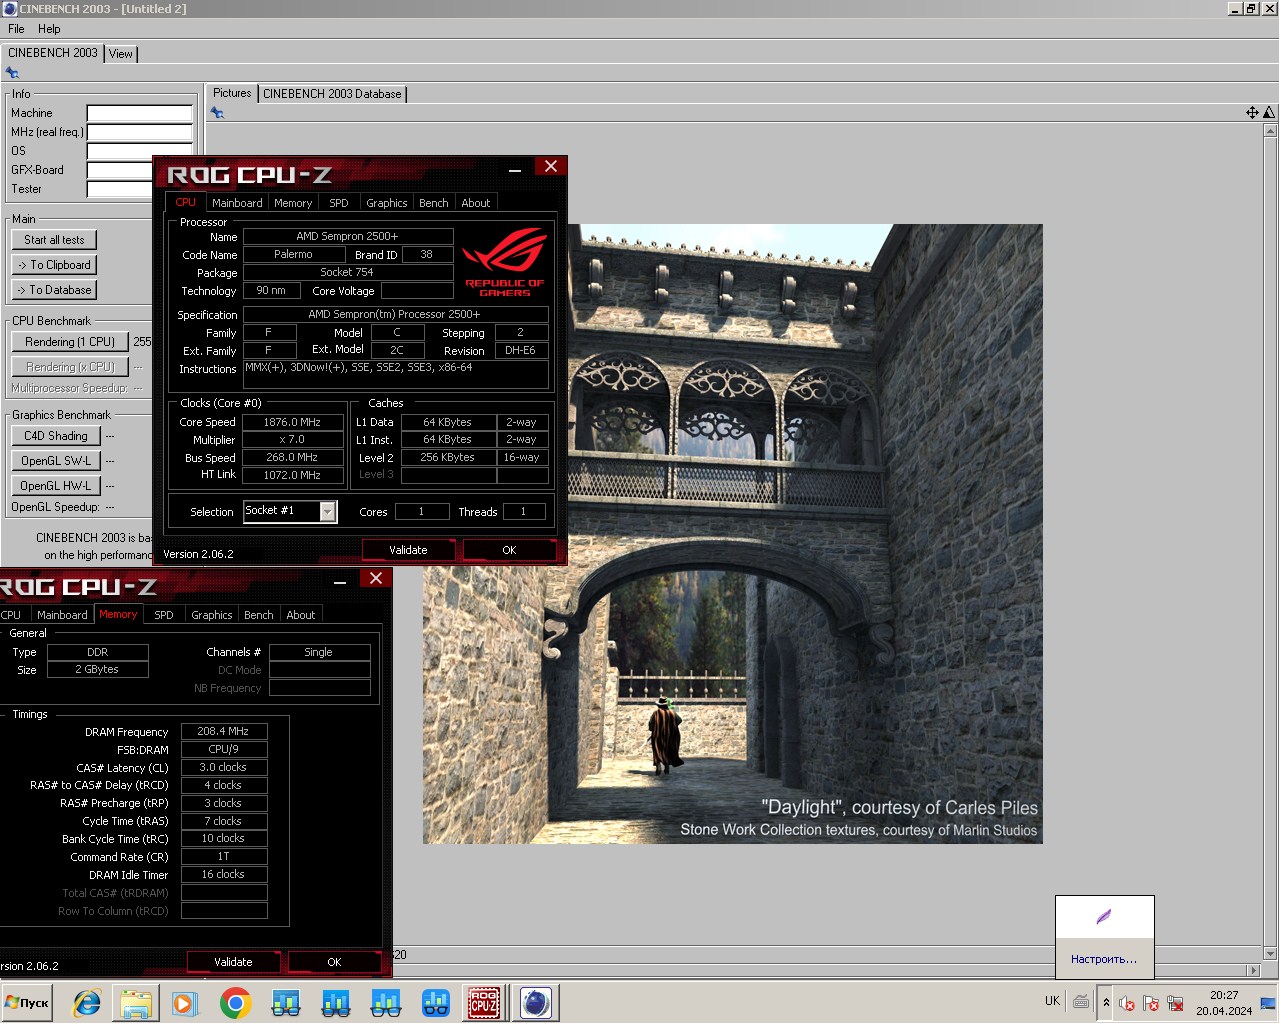Click Validate in the lower CPU-Z window
Image resolution: width=1279 pixels, height=1023 pixels.
[233, 962]
